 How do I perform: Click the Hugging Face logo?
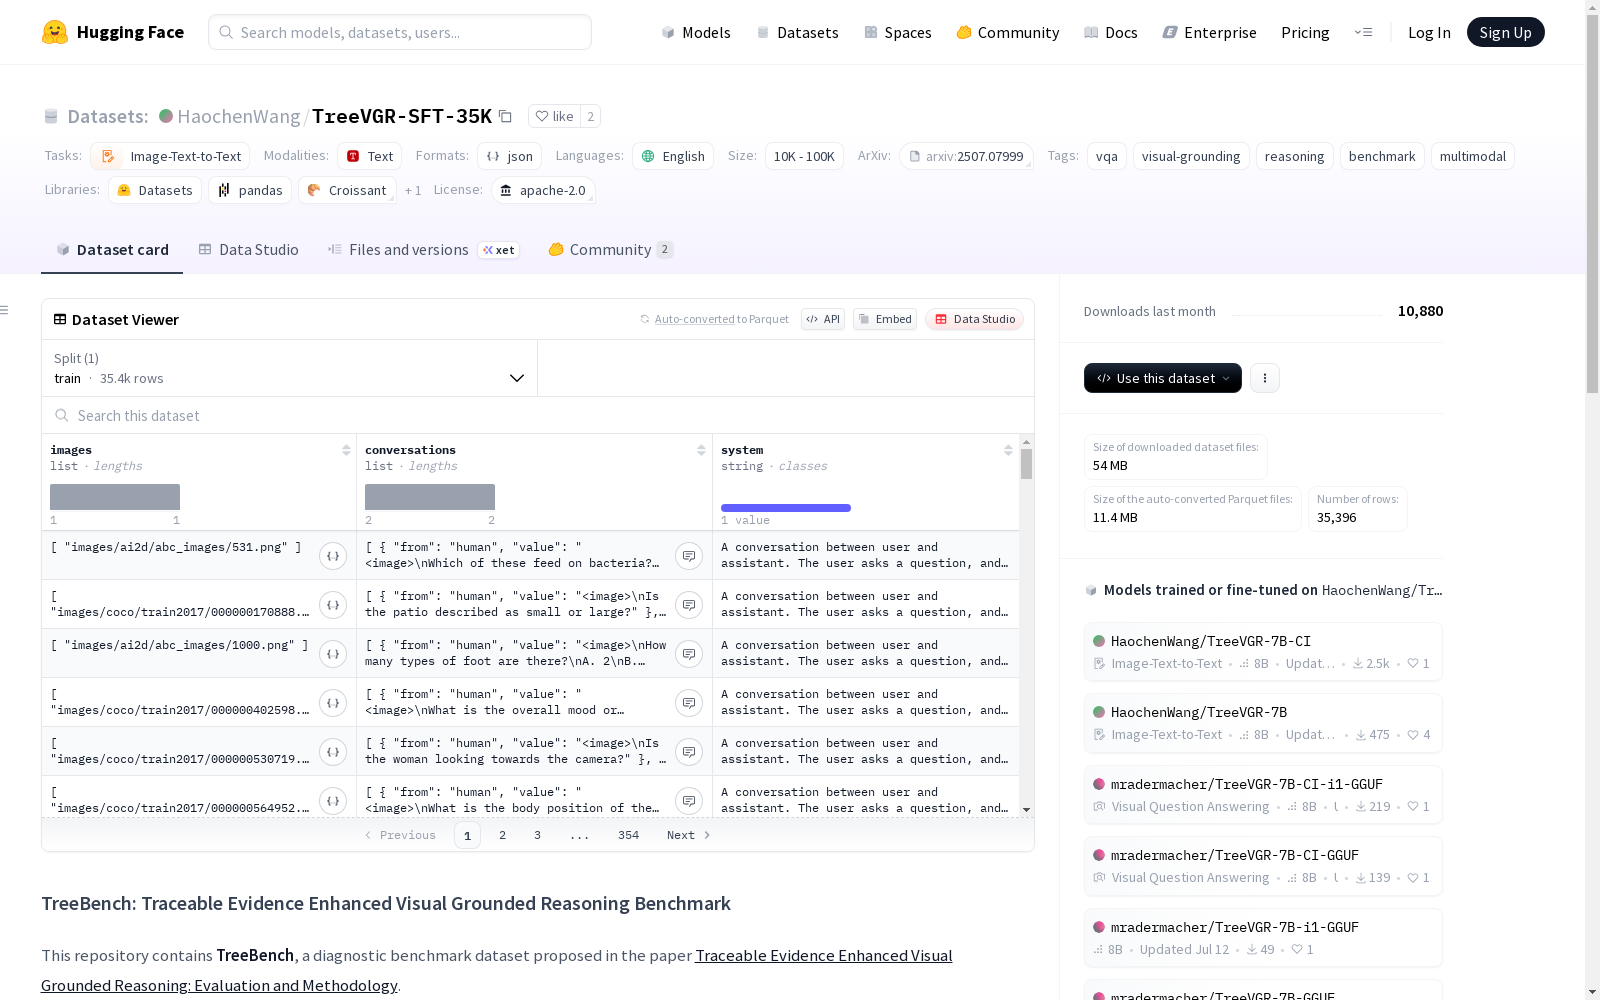[113, 32]
